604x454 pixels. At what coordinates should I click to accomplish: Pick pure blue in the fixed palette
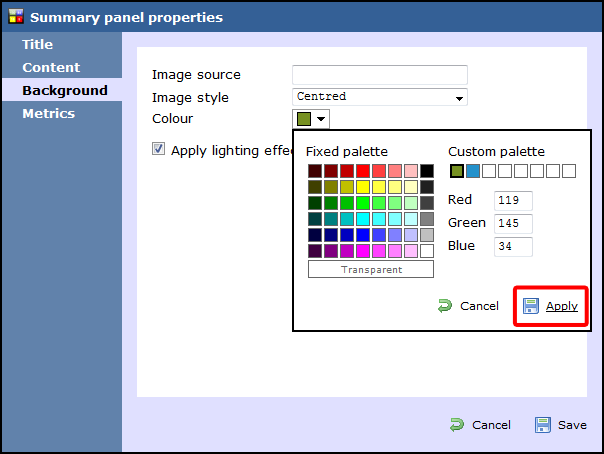point(363,235)
